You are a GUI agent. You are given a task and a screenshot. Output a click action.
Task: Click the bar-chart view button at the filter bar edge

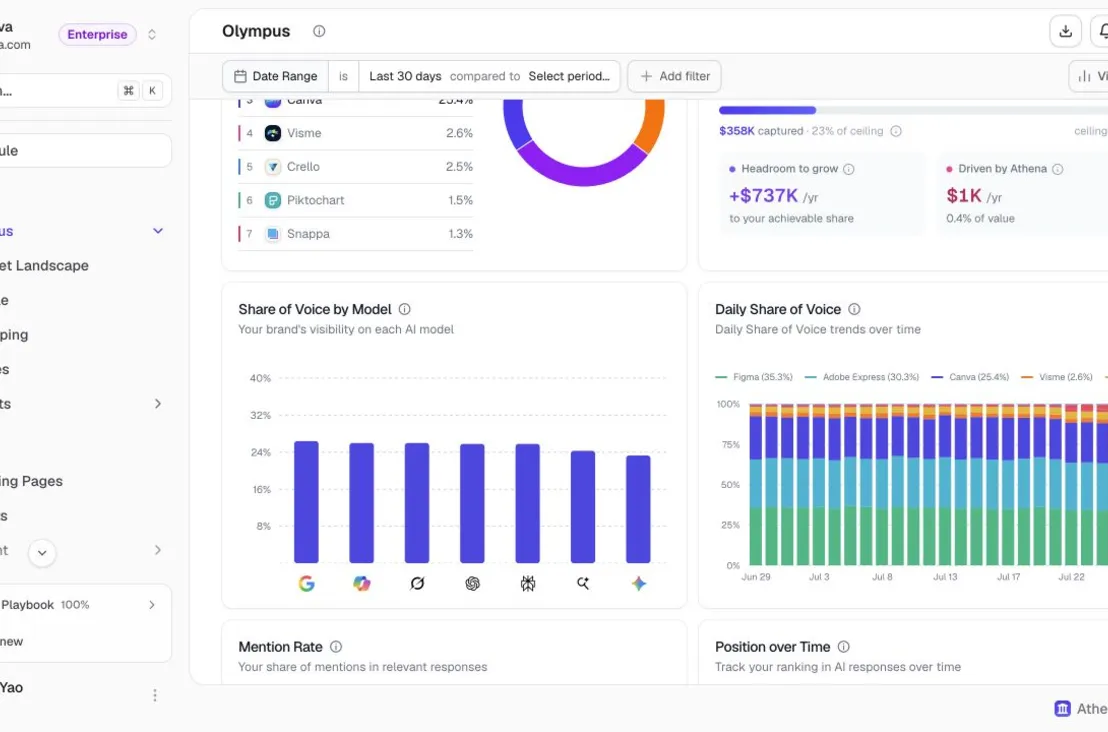tap(1089, 76)
